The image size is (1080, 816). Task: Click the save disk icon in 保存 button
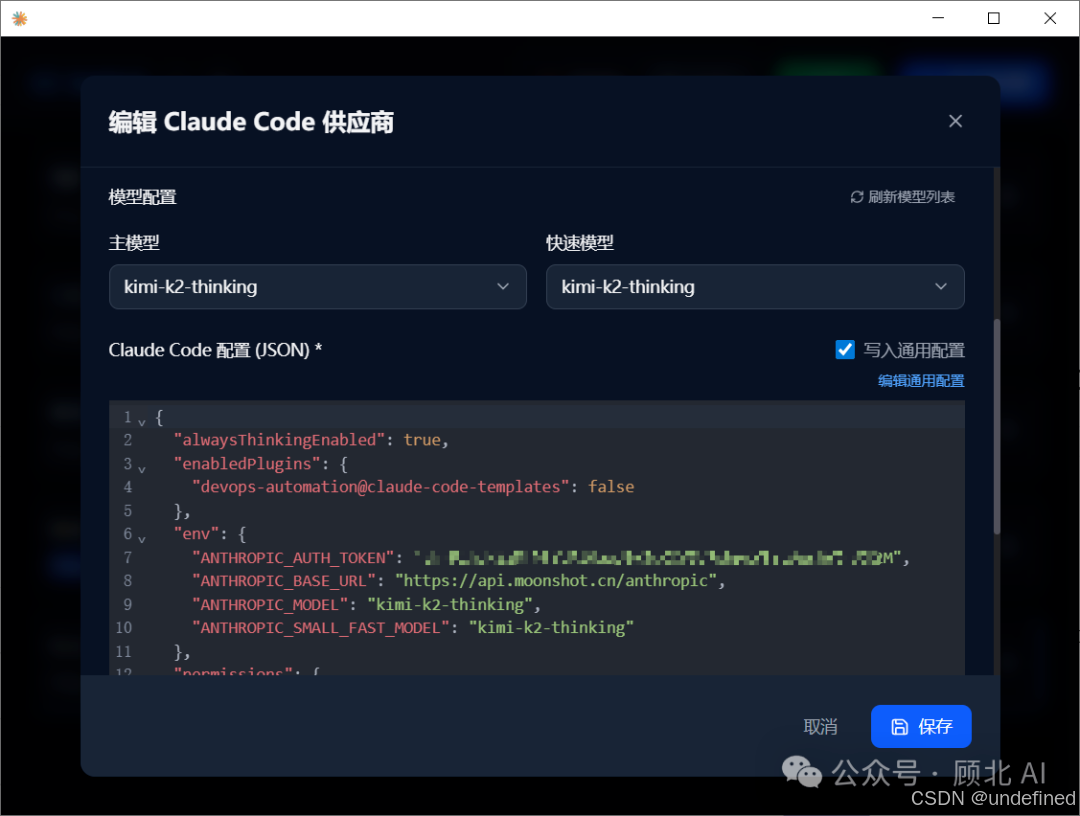pos(900,727)
